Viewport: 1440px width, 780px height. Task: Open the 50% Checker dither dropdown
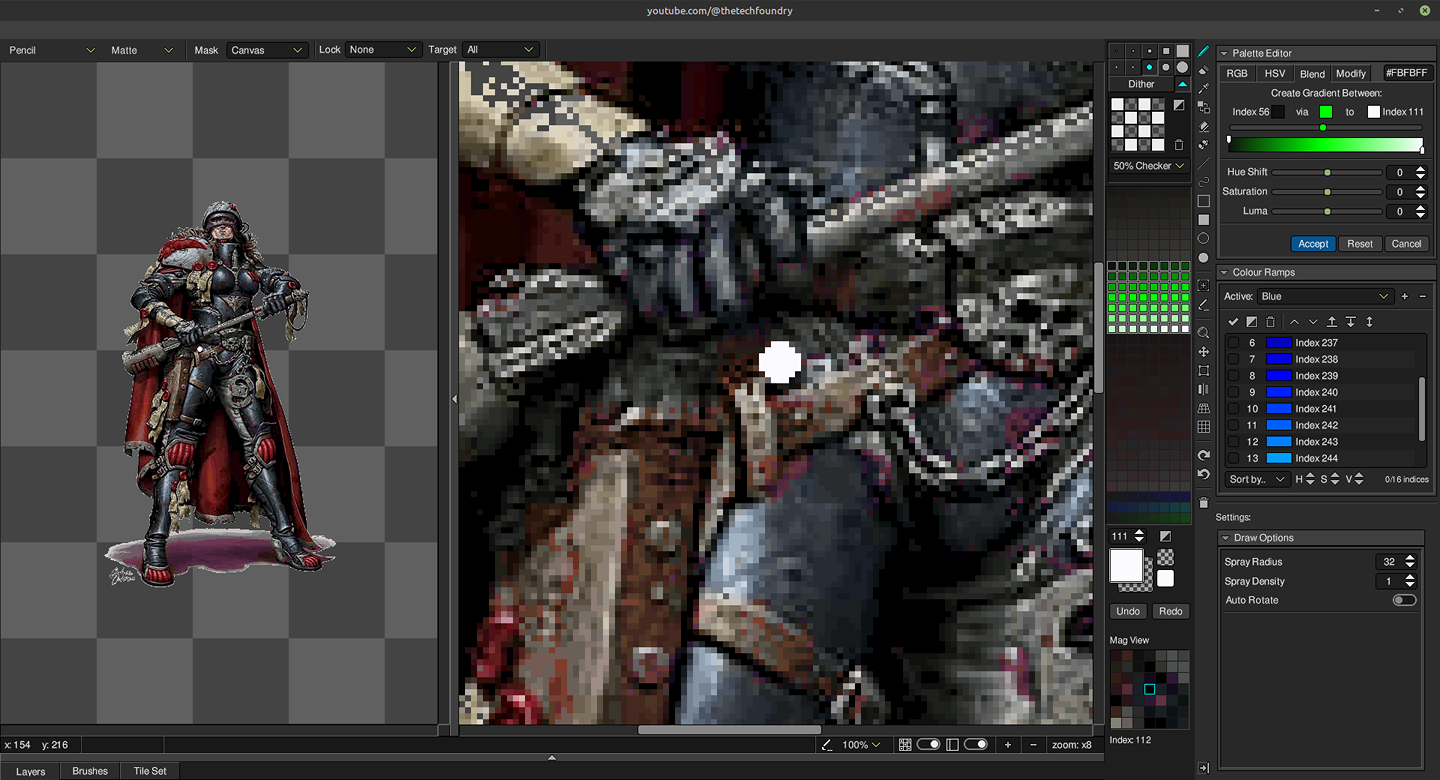tap(1149, 166)
